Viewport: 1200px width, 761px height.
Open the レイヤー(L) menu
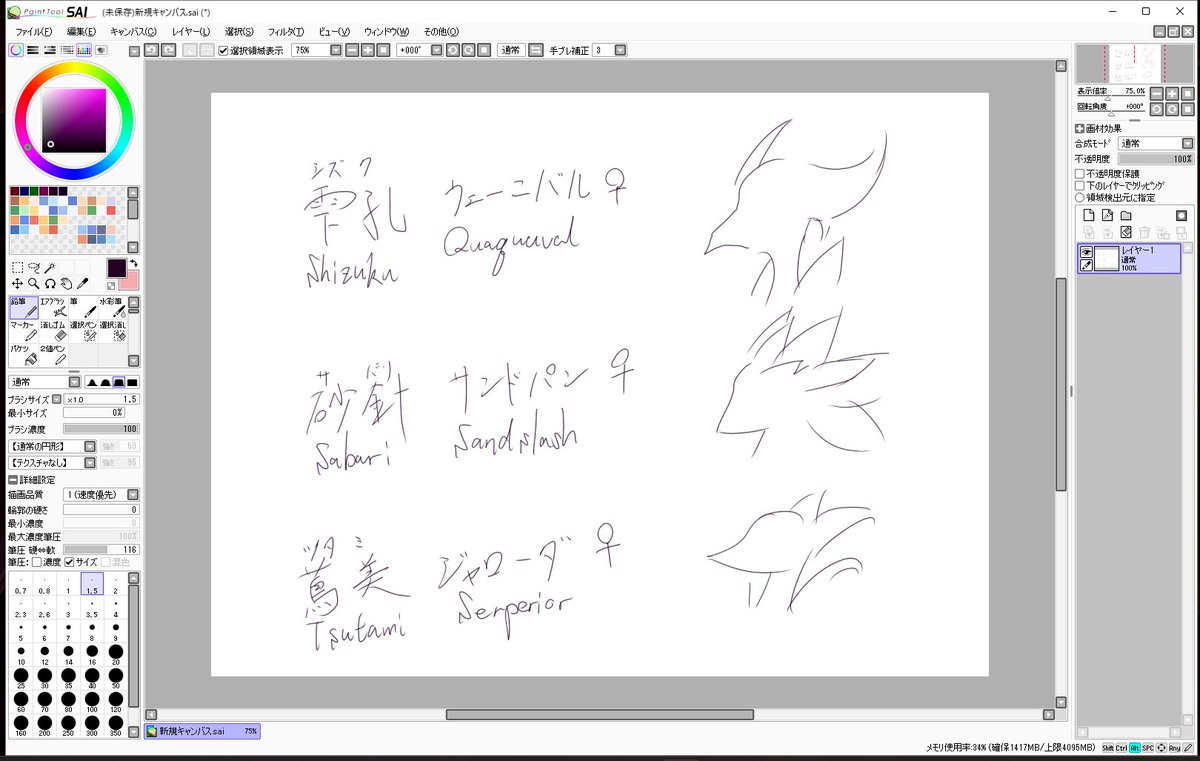click(190, 32)
